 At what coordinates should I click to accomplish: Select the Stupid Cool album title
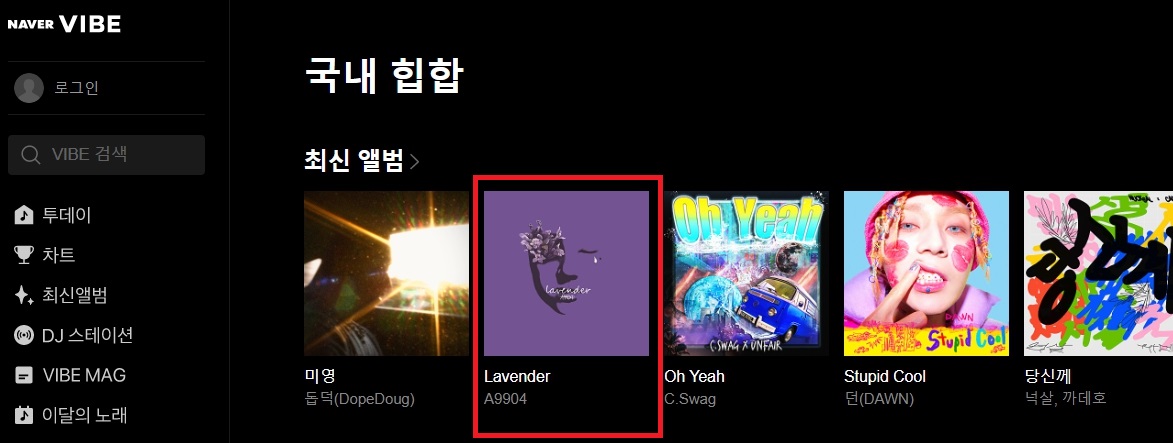[x=884, y=376]
